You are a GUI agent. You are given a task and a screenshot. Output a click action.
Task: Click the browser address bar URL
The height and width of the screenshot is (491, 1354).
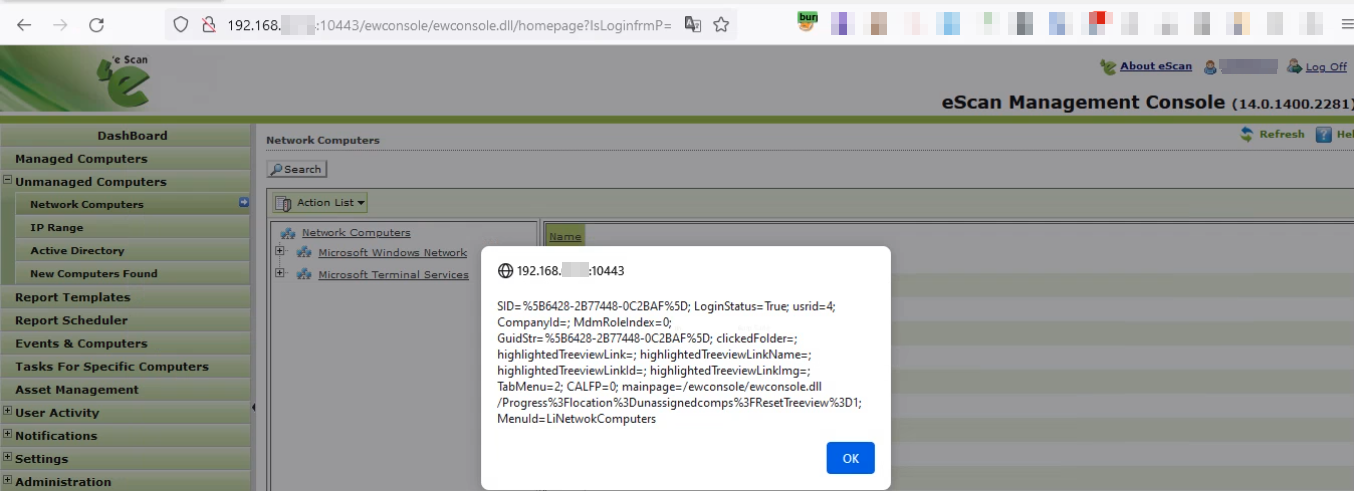click(x=449, y=25)
